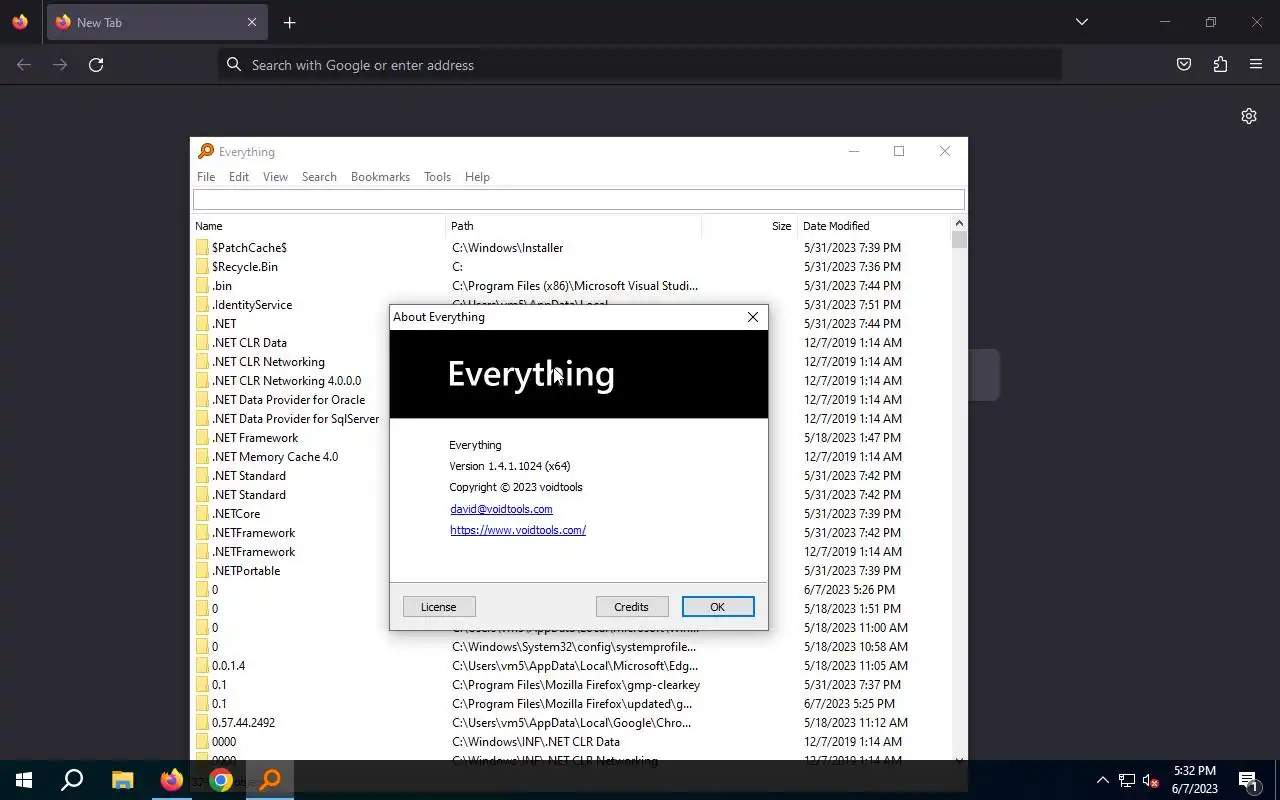The height and width of the screenshot is (800, 1280).
Task: Open a new Firefox tab with plus
Action: pyautogui.click(x=289, y=22)
